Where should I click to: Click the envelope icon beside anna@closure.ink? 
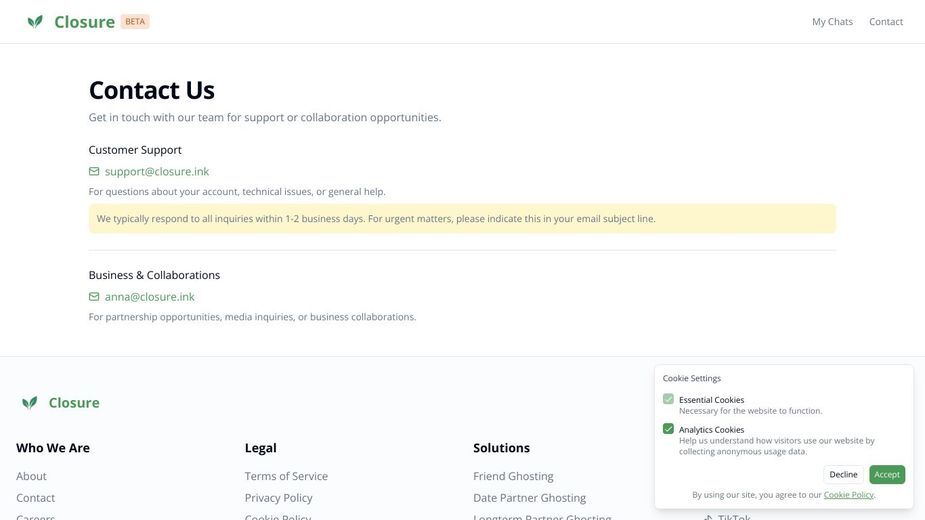point(94,296)
